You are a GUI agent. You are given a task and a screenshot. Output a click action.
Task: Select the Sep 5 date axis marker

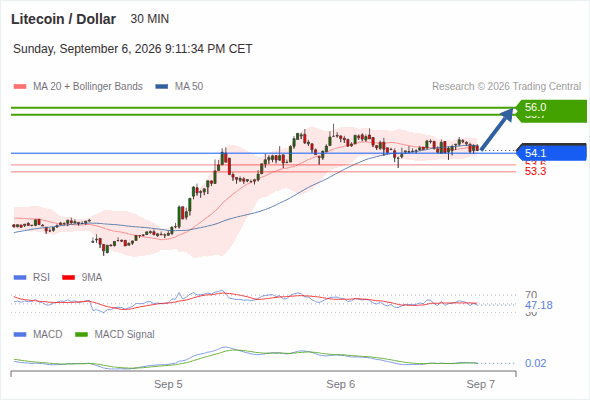168,384
